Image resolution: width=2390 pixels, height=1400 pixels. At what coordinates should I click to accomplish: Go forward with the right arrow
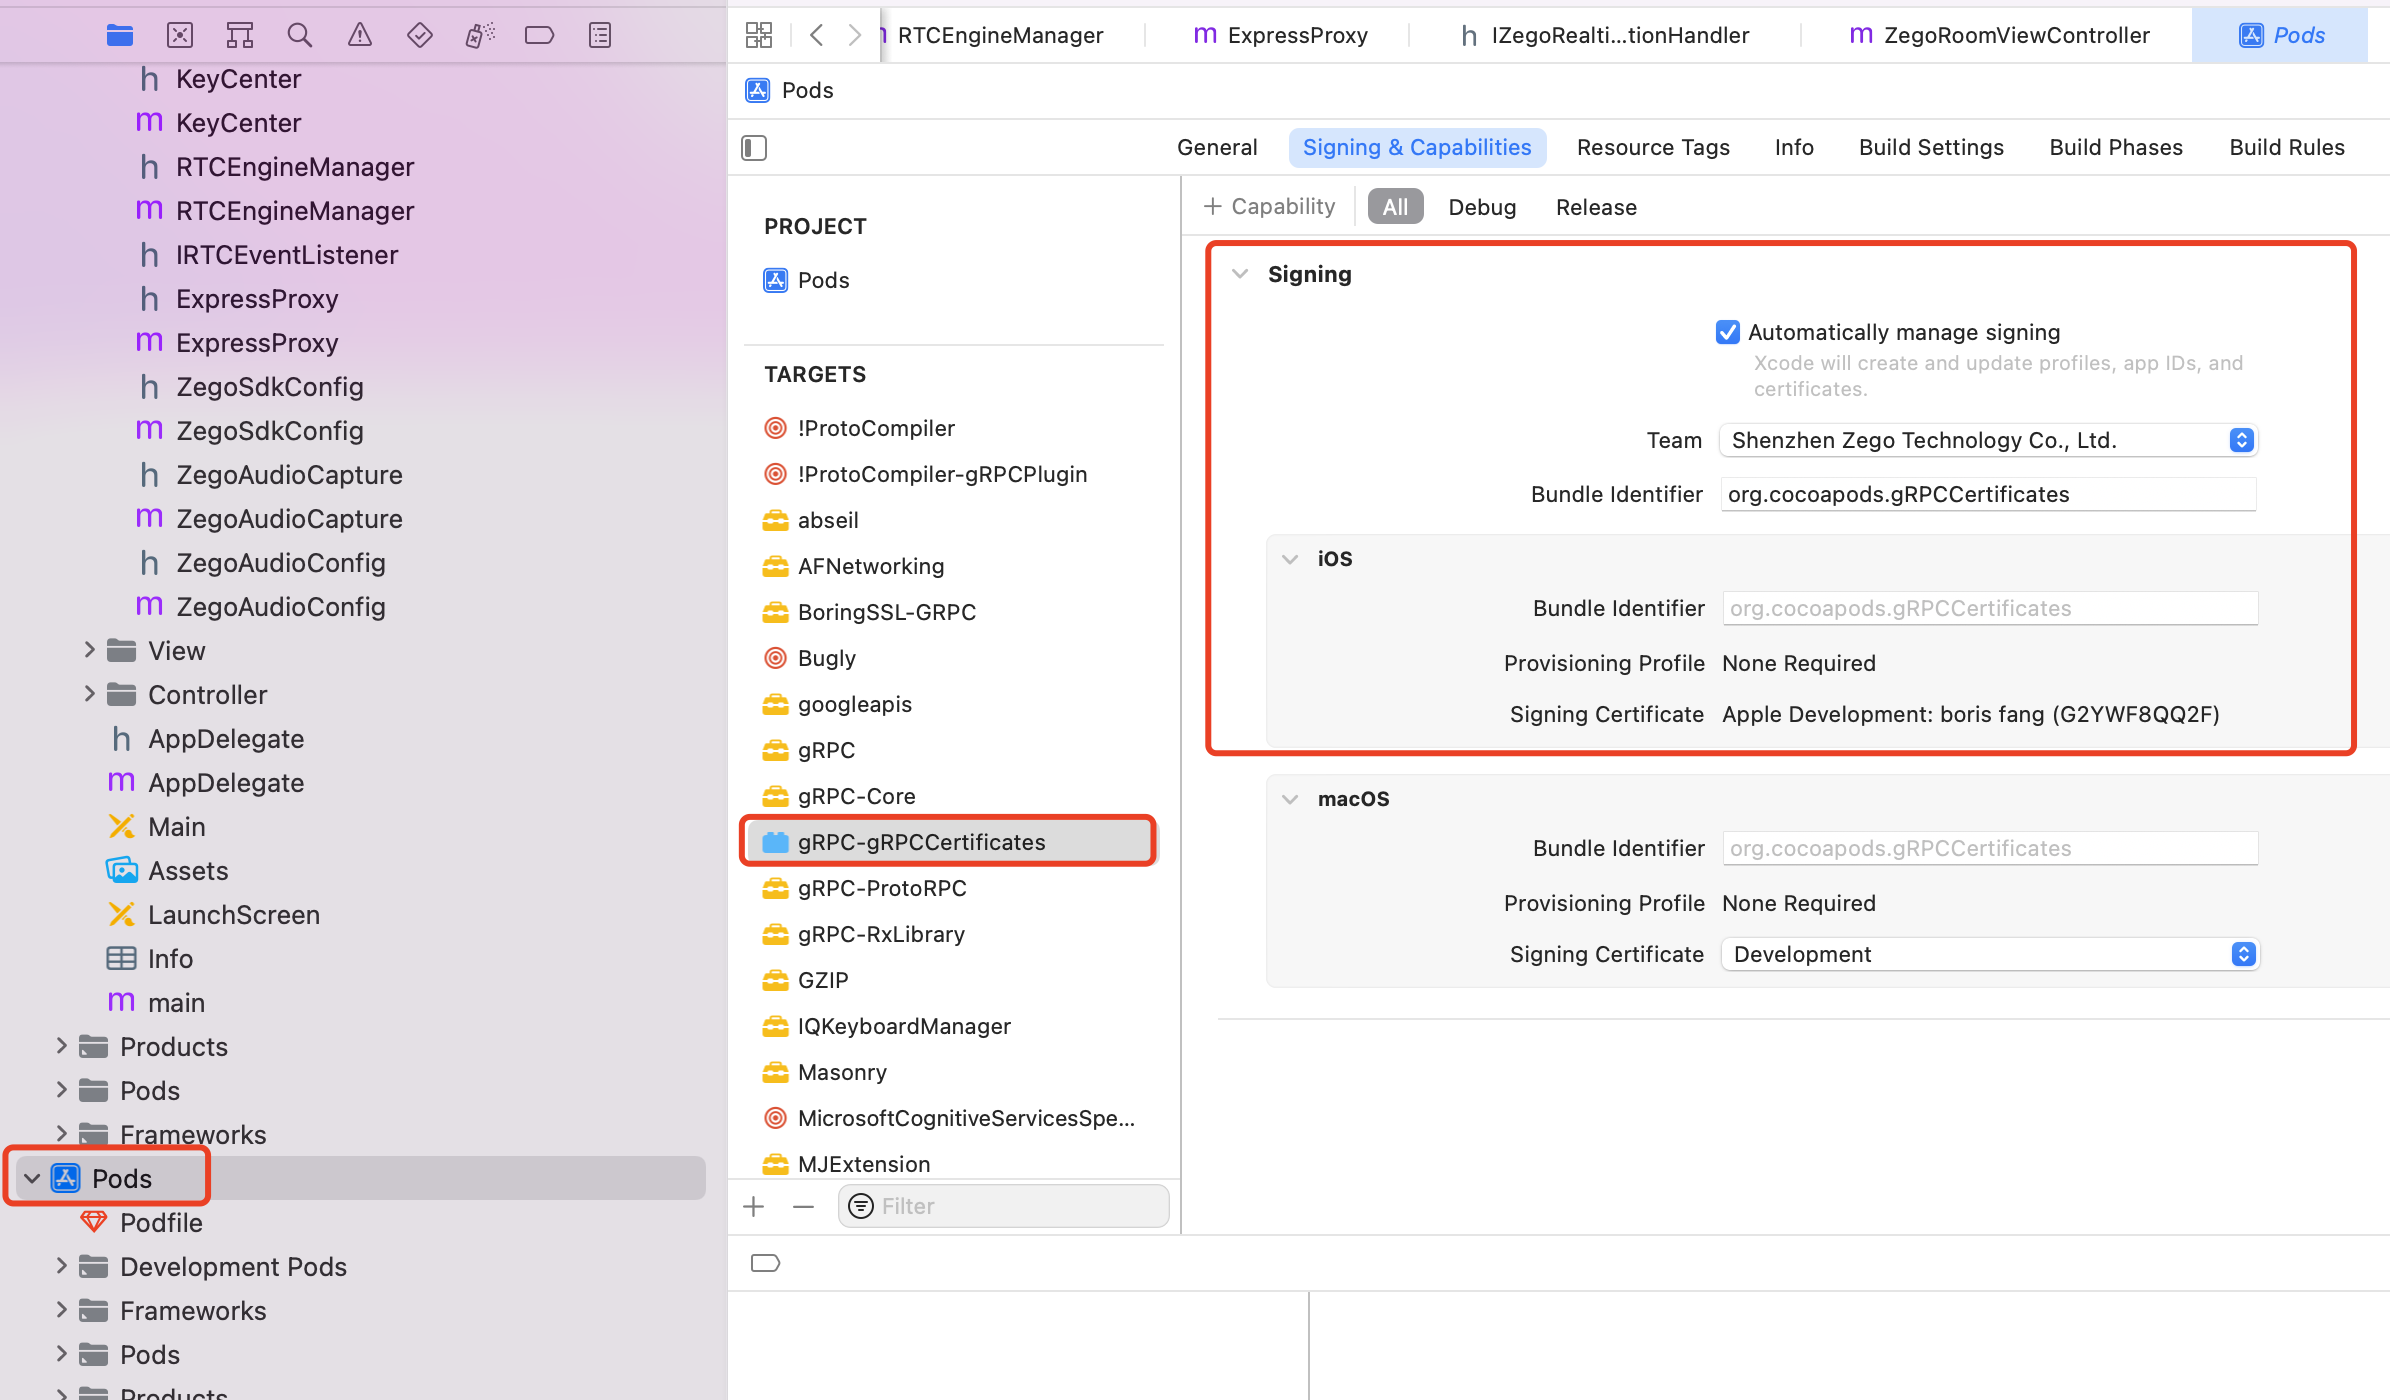pyautogui.click(x=854, y=35)
